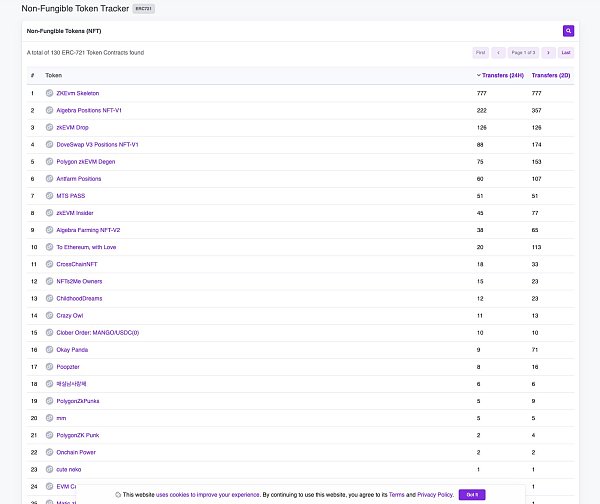Sort by Transfers (24H) column

(500, 75)
